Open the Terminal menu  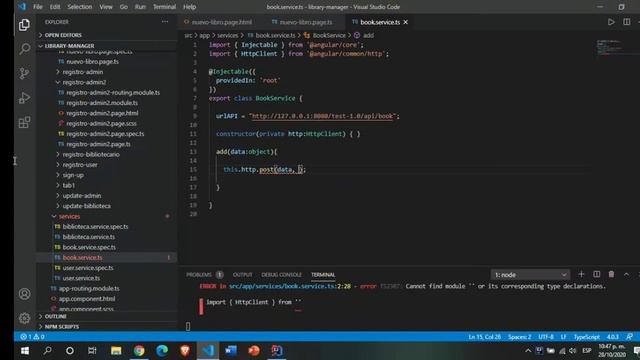(164, 7)
